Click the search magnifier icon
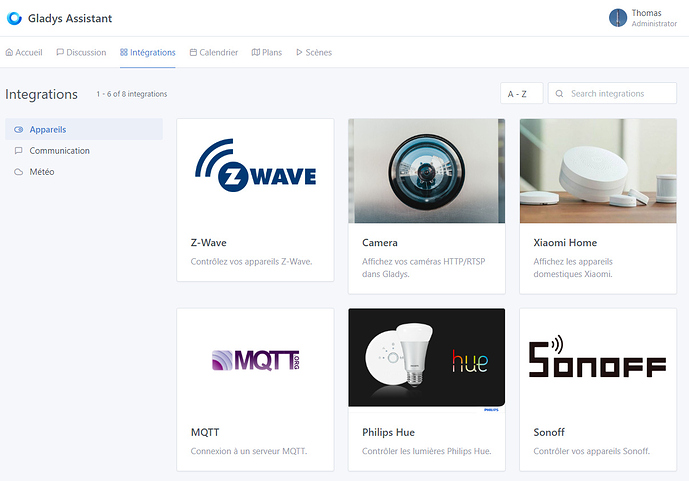The height and width of the screenshot is (481, 689). (x=559, y=94)
